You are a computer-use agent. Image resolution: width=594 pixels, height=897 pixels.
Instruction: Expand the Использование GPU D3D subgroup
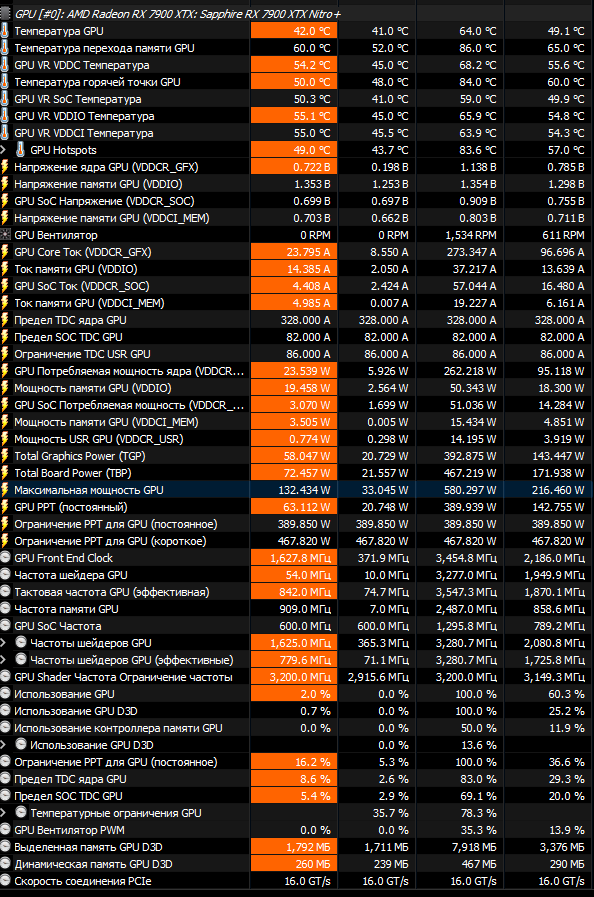pos(3,745)
